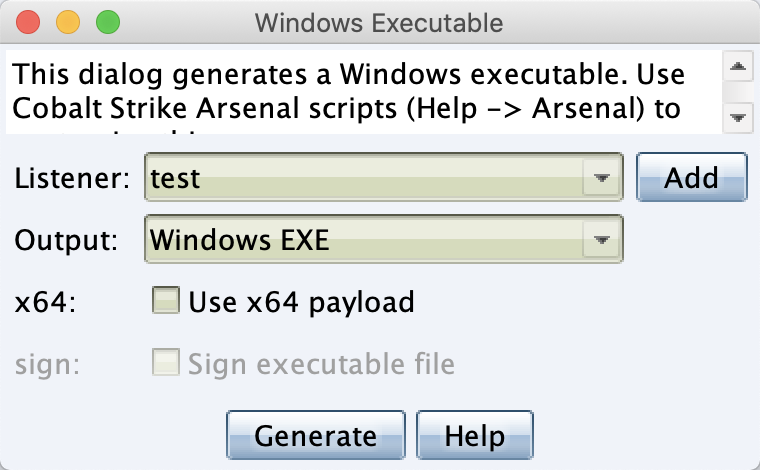Click the "Listener:" field label
Viewport: 760px width, 470px height.
[73, 180]
